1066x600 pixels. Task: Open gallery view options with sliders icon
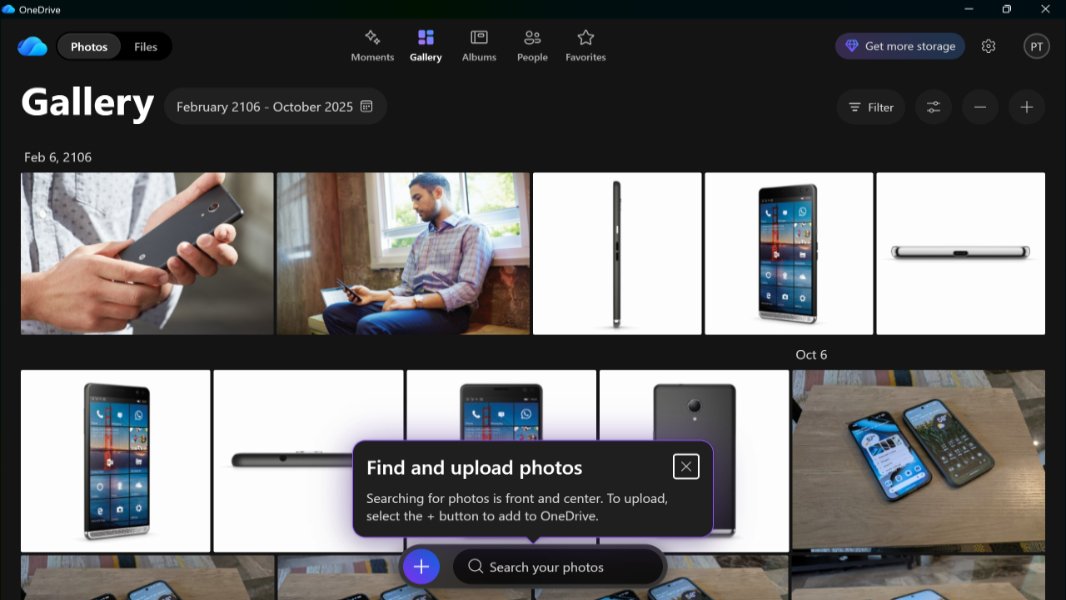(x=933, y=107)
